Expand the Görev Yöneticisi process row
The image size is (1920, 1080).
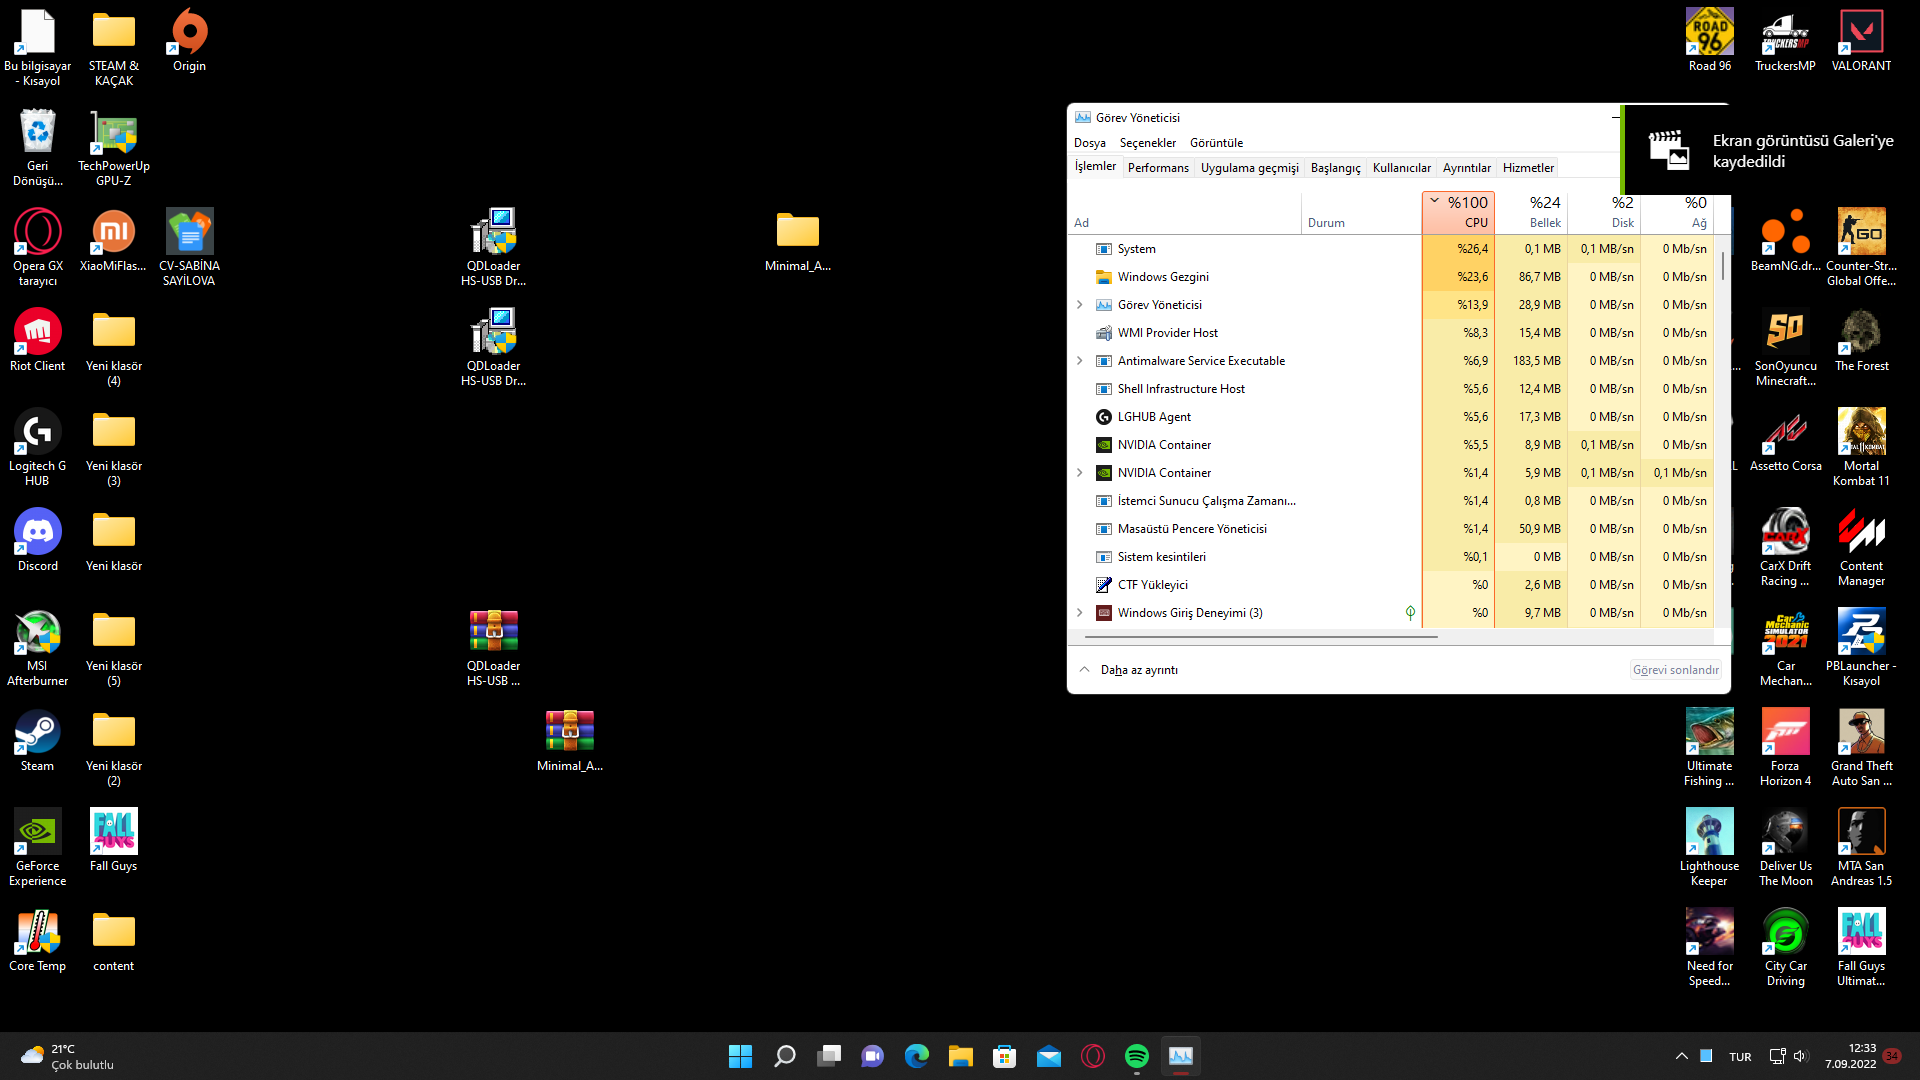(x=1080, y=305)
